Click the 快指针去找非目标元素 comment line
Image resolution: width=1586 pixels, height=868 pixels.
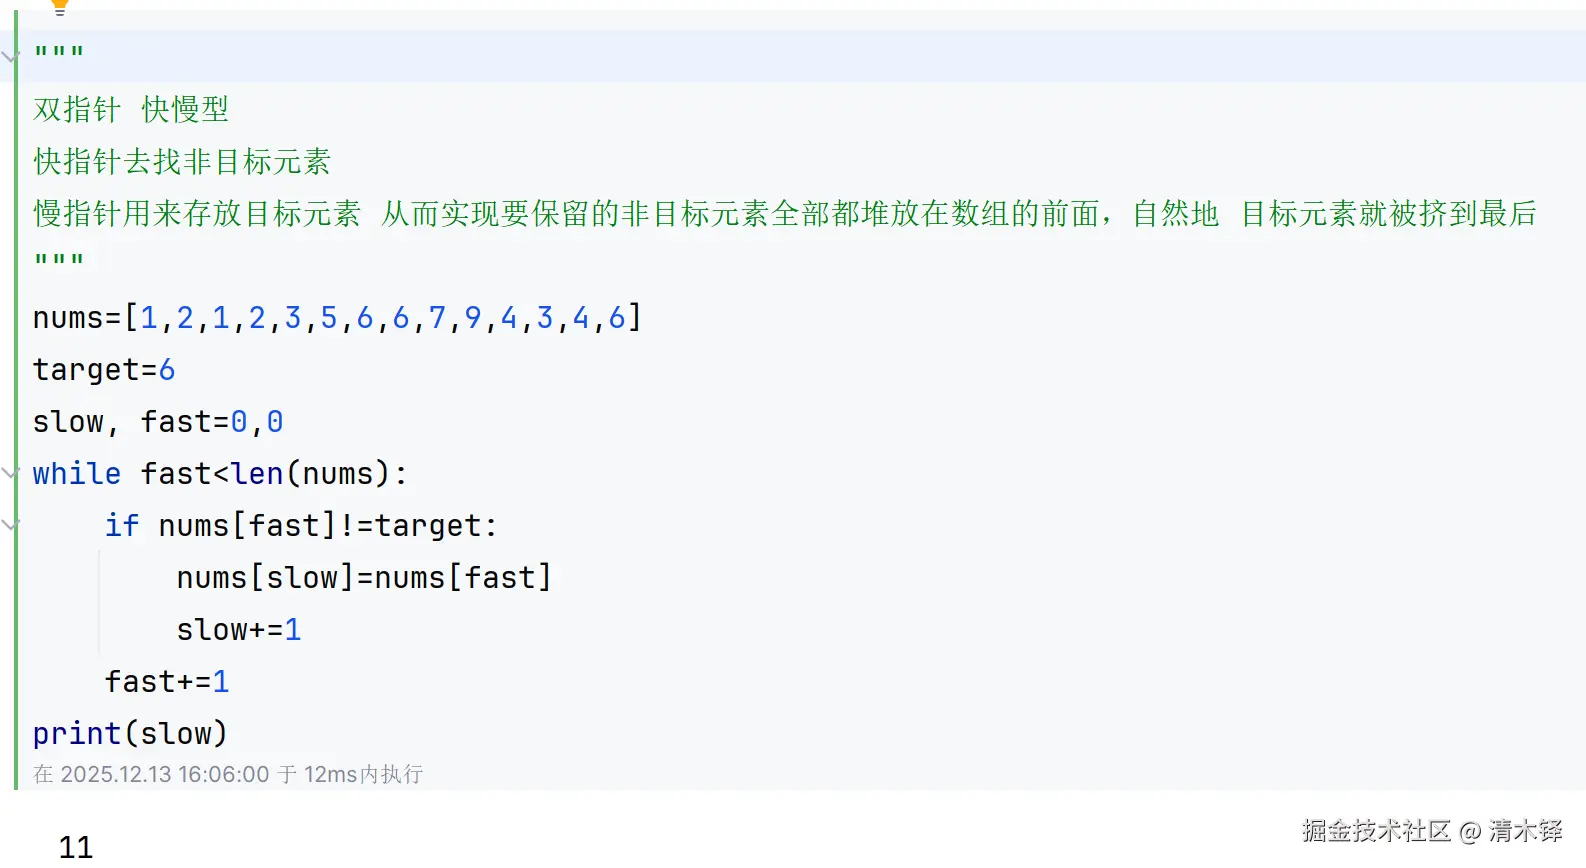(x=182, y=161)
